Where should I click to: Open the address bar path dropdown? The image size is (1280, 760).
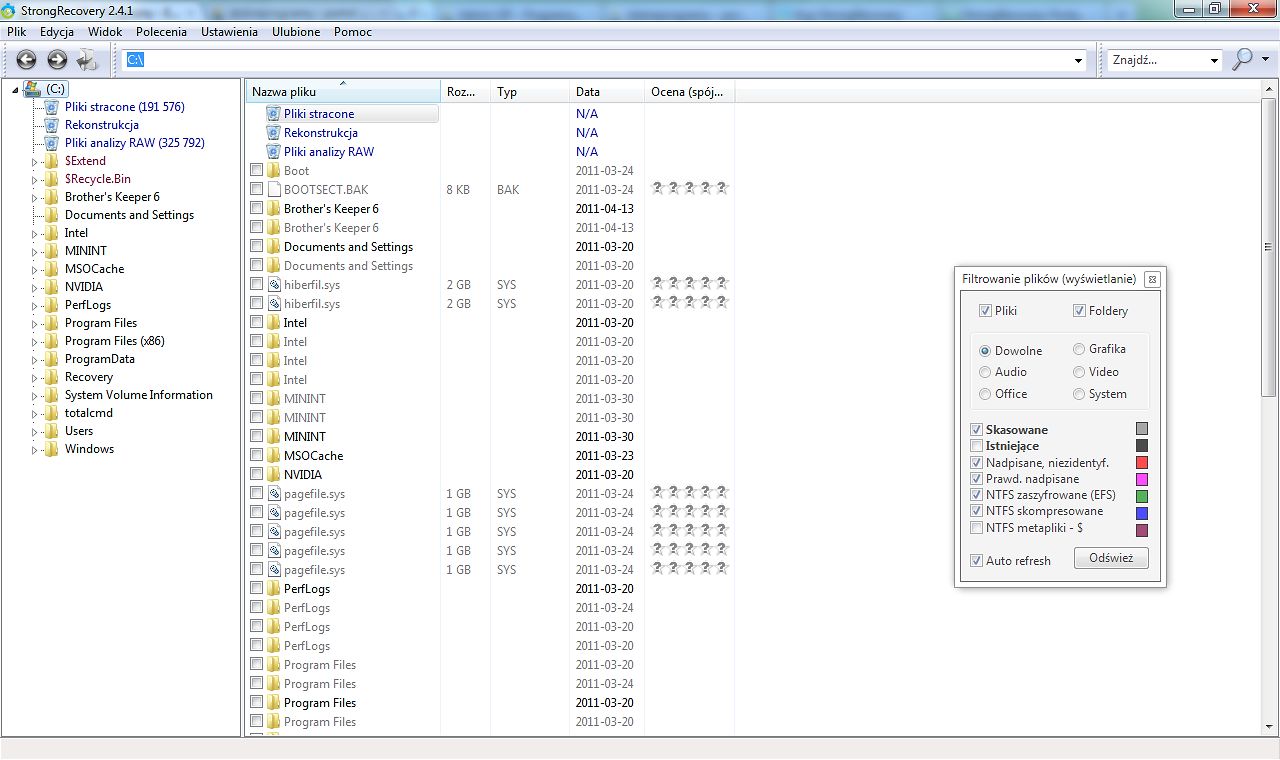coord(1078,61)
